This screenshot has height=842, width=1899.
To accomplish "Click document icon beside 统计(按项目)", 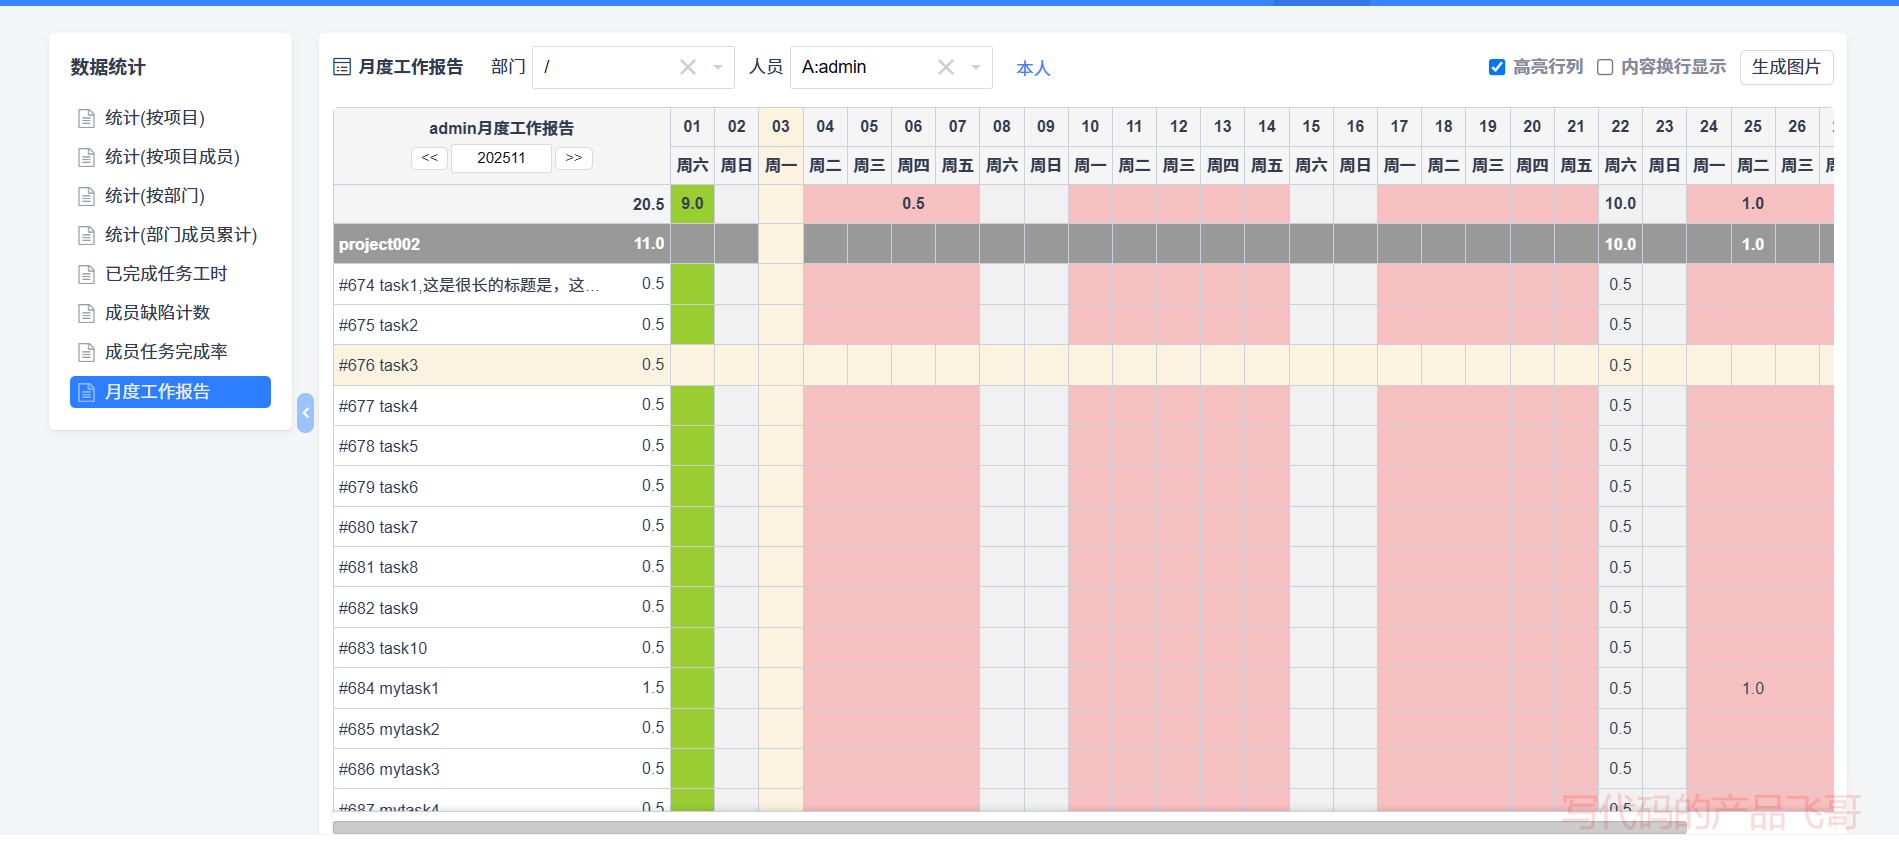I will click(x=86, y=119).
